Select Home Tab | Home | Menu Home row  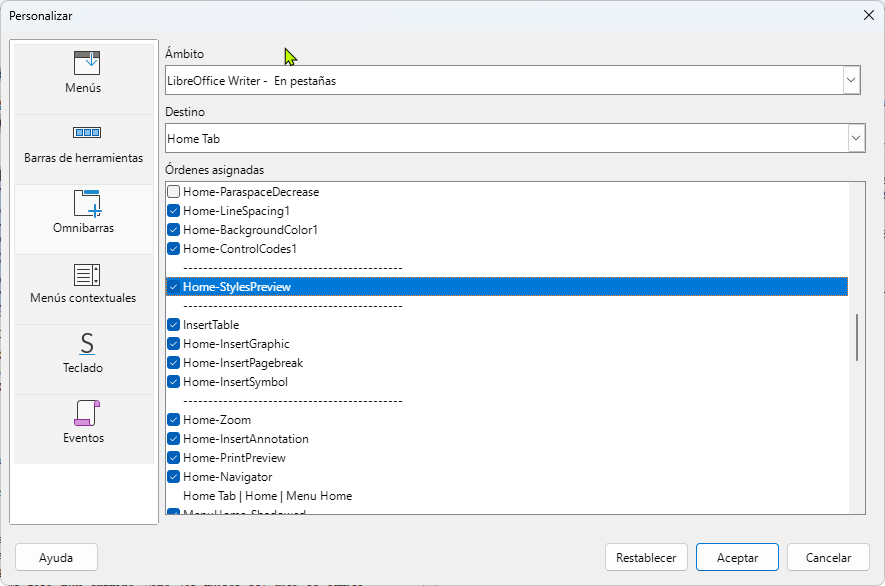point(507,496)
